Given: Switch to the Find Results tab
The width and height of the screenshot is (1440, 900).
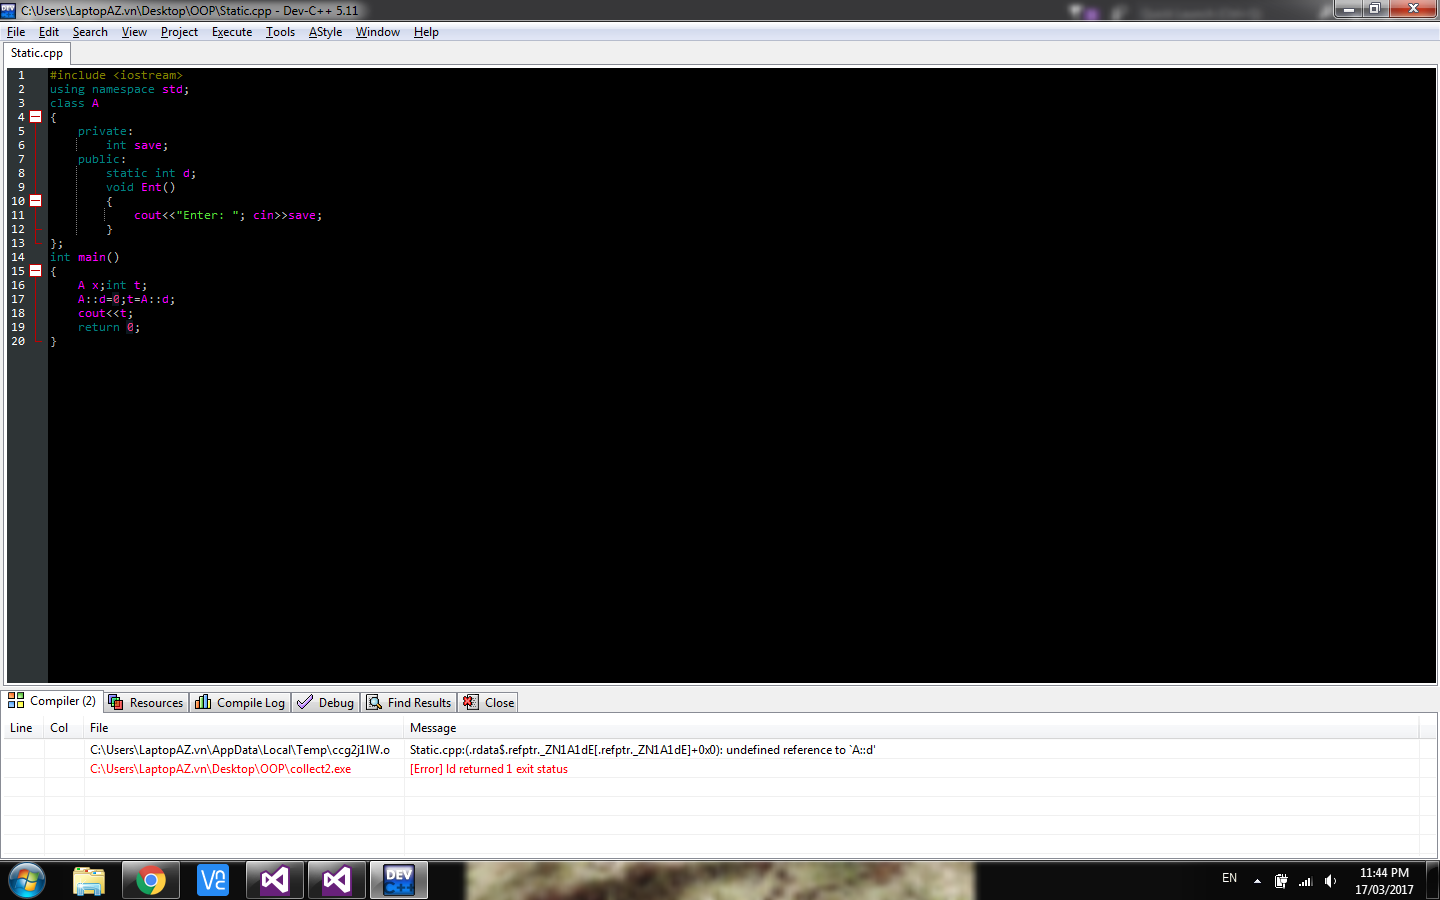Looking at the screenshot, I should point(410,703).
